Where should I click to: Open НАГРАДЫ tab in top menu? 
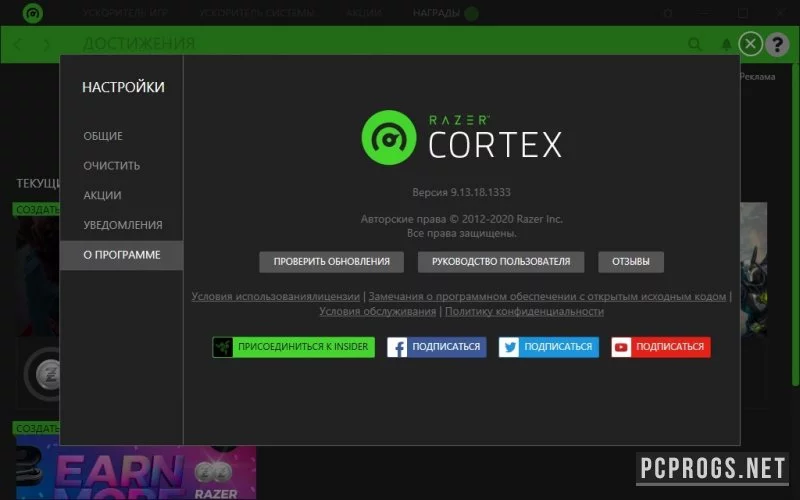(x=436, y=13)
